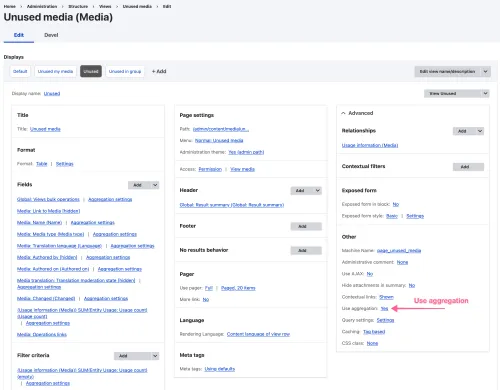Viewport: 500px width, 390px height.
Task: Open Global: Views bulk operations field
Action: click(48, 199)
